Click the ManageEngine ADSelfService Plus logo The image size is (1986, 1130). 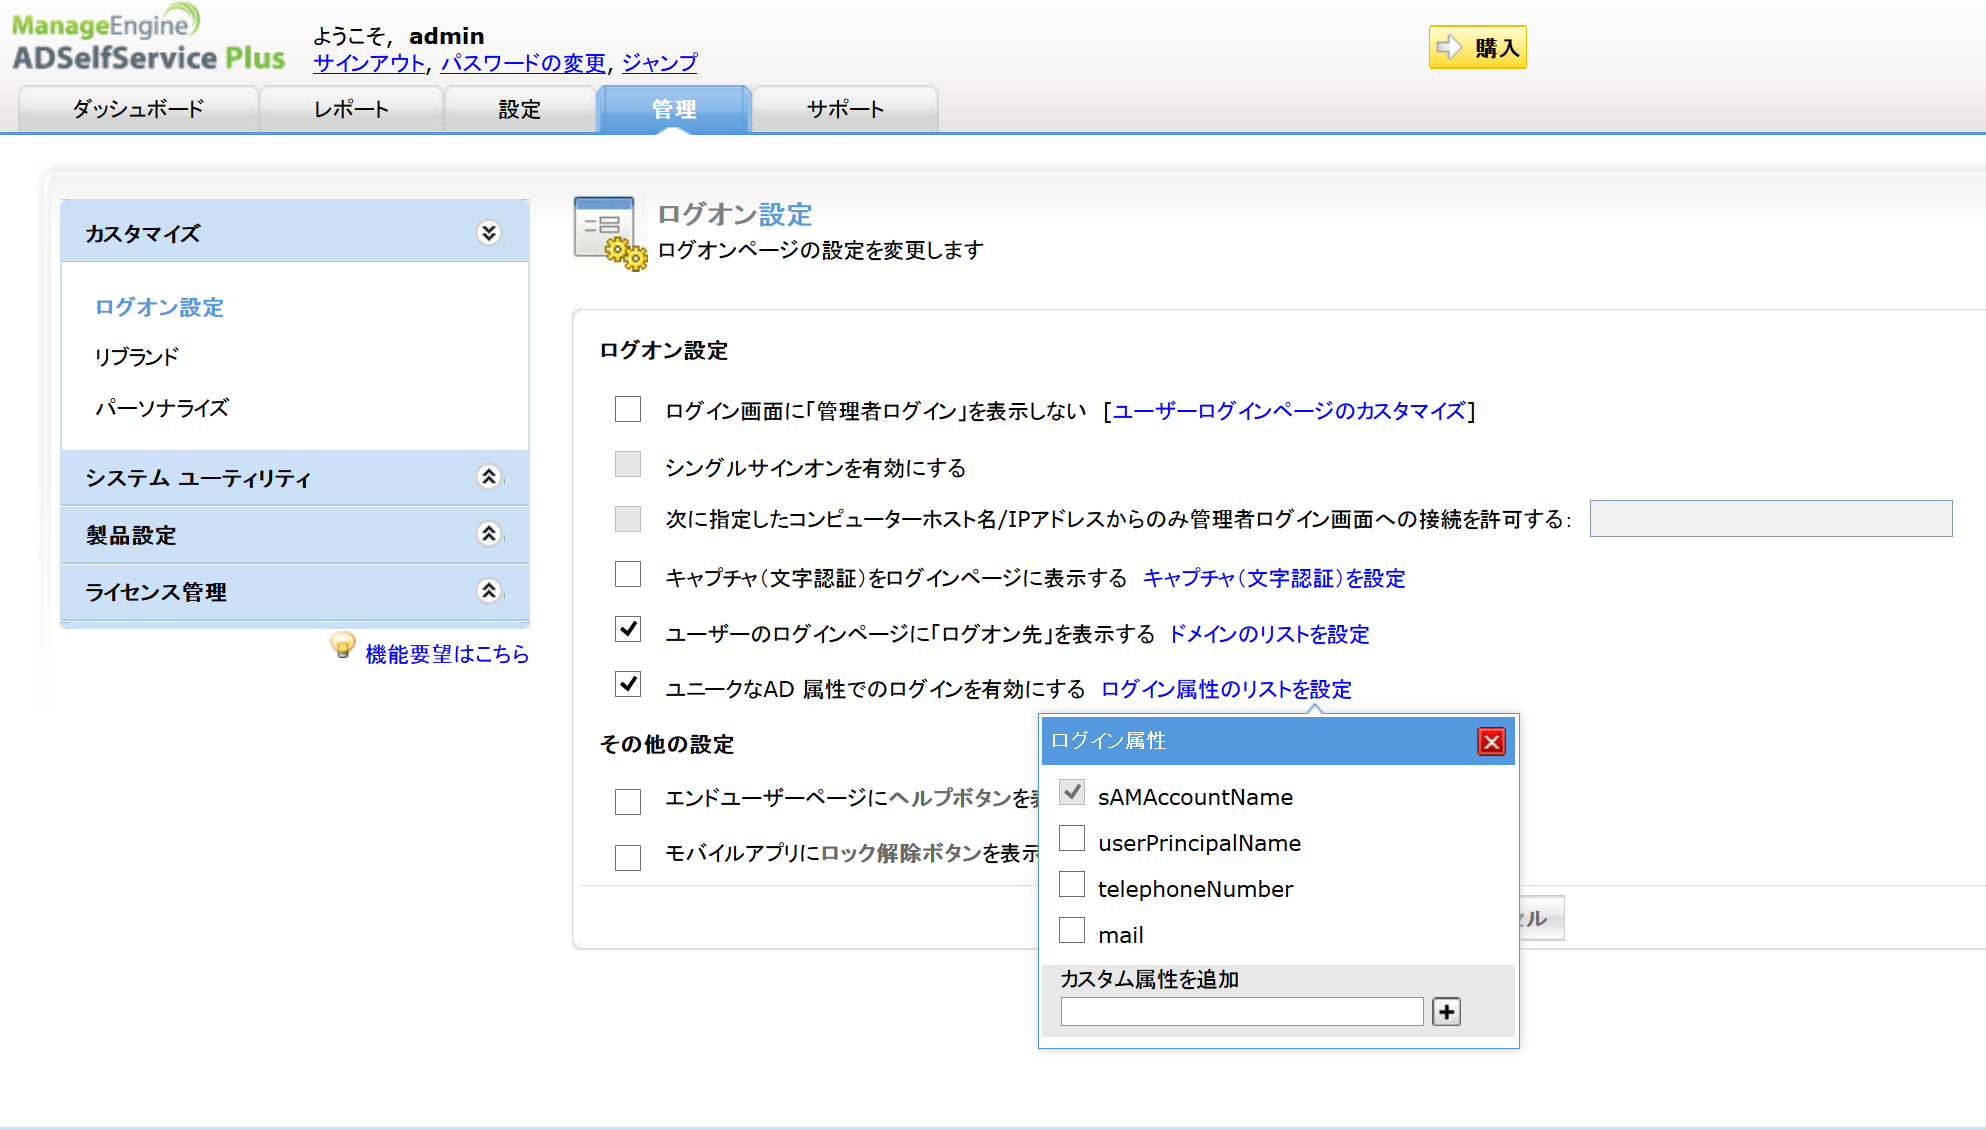click(x=148, y=40)
